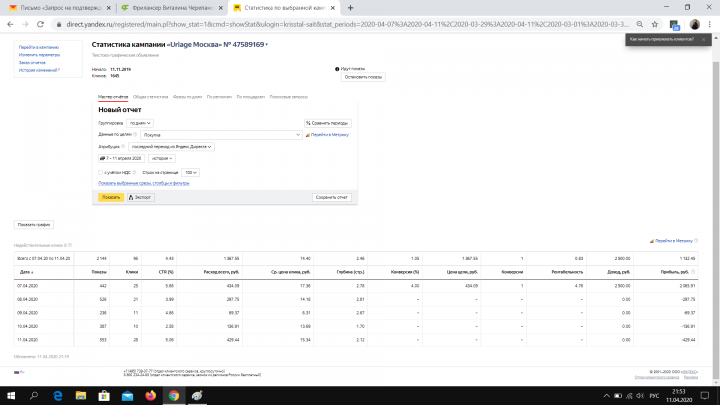Open the browser extension icon beside the star
The height and width of the screenshot is (405, 720).
pos(674,25)
